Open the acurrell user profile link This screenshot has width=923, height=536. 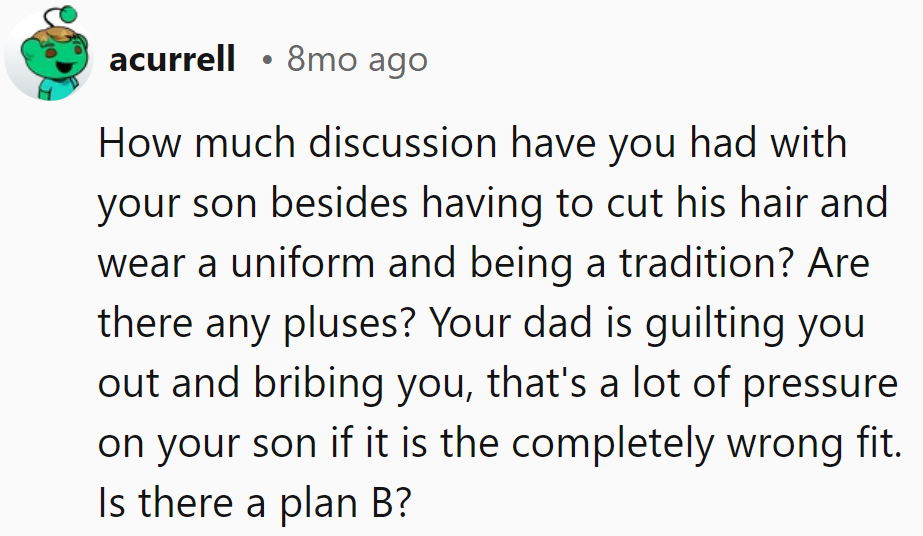click(x=172, y=60)
